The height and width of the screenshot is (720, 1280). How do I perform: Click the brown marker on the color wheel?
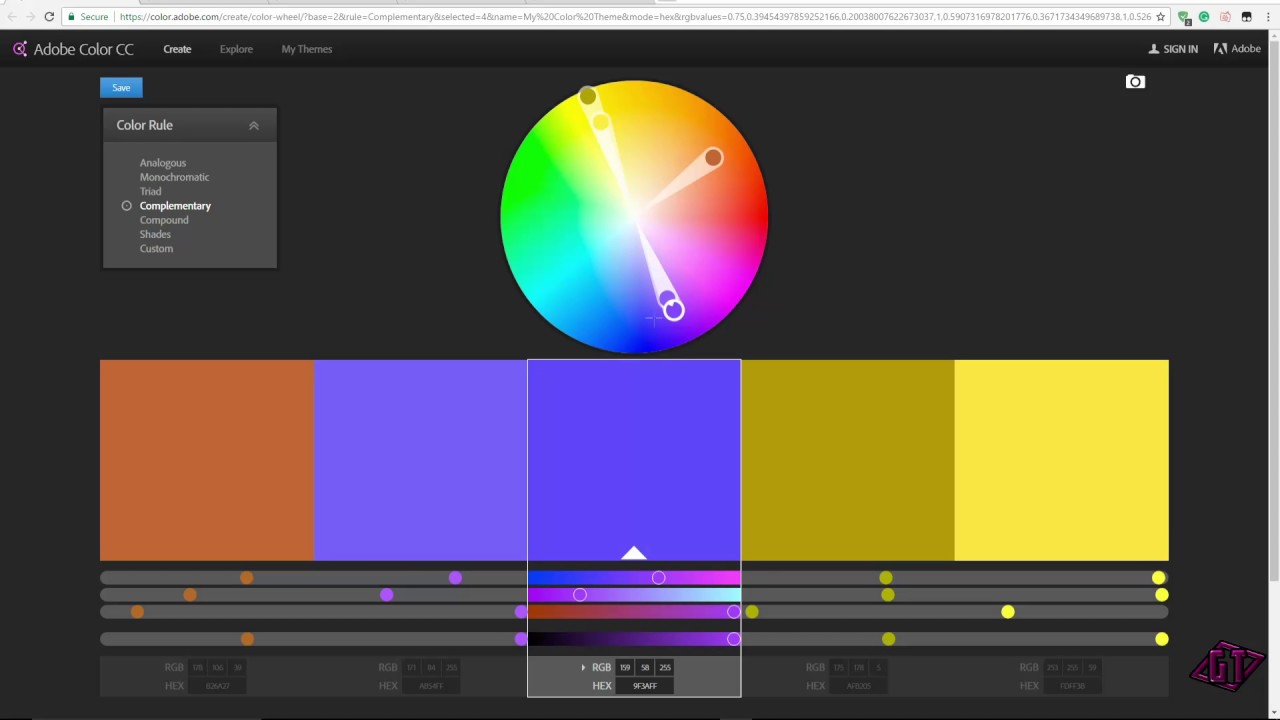(x=713, y=158)
